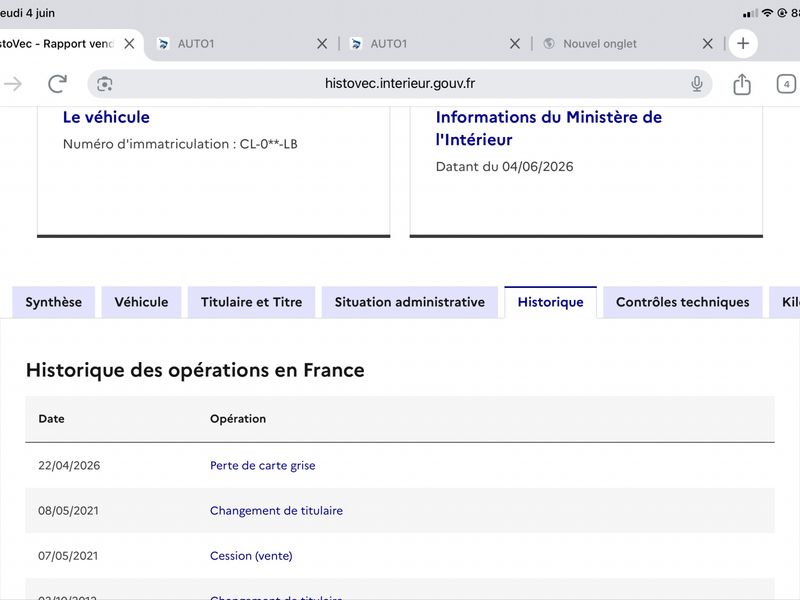Tap the histovec.interieur.gouv.fr address field
Screen dimensions: 800x600
point(400,84)
